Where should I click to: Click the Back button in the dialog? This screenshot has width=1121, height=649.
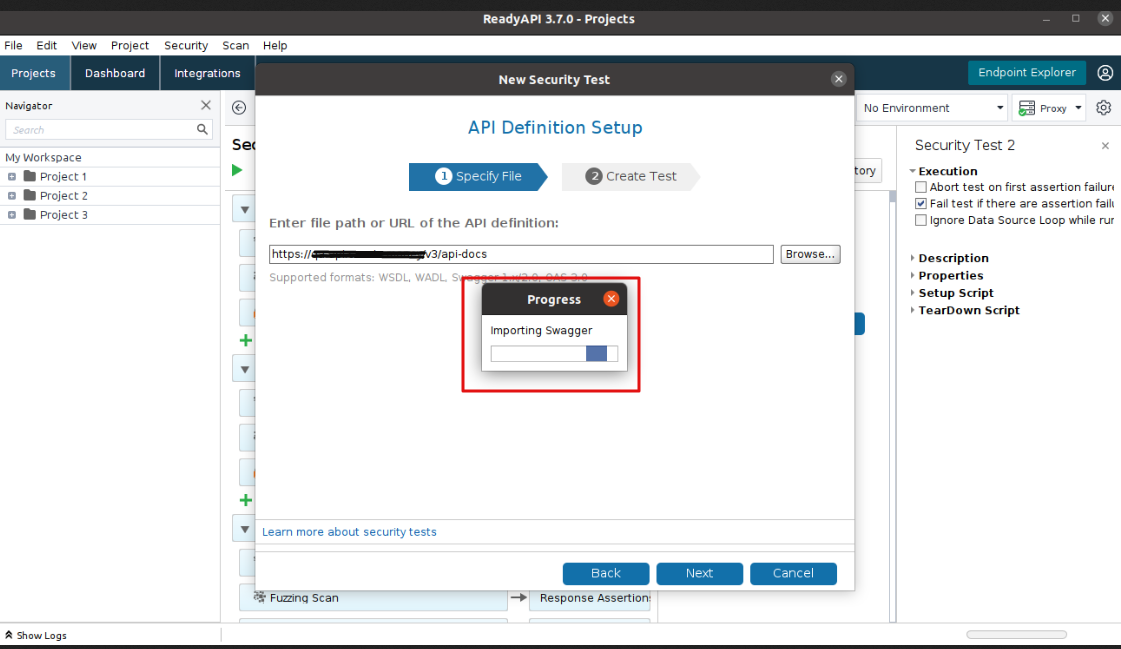(x=606, y=573)
